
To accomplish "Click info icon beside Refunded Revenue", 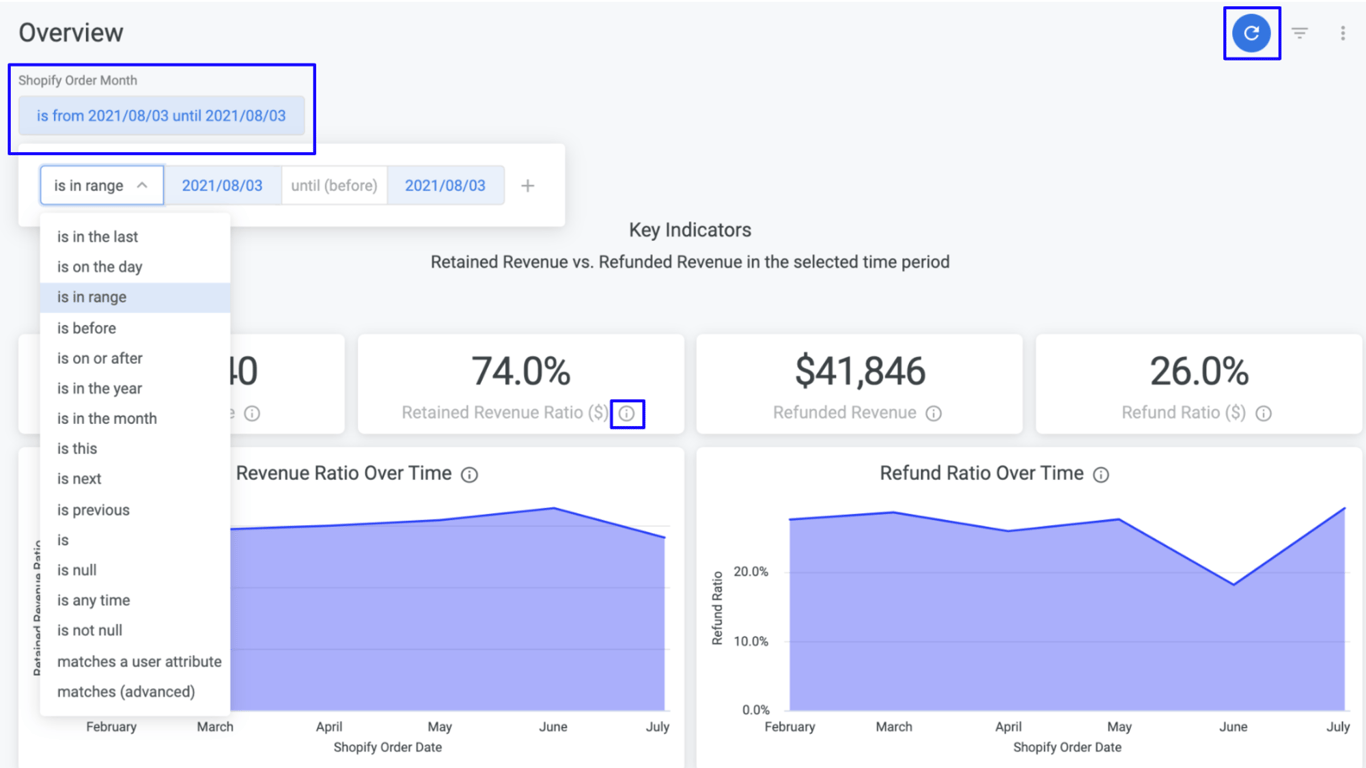I will [934, 413].
